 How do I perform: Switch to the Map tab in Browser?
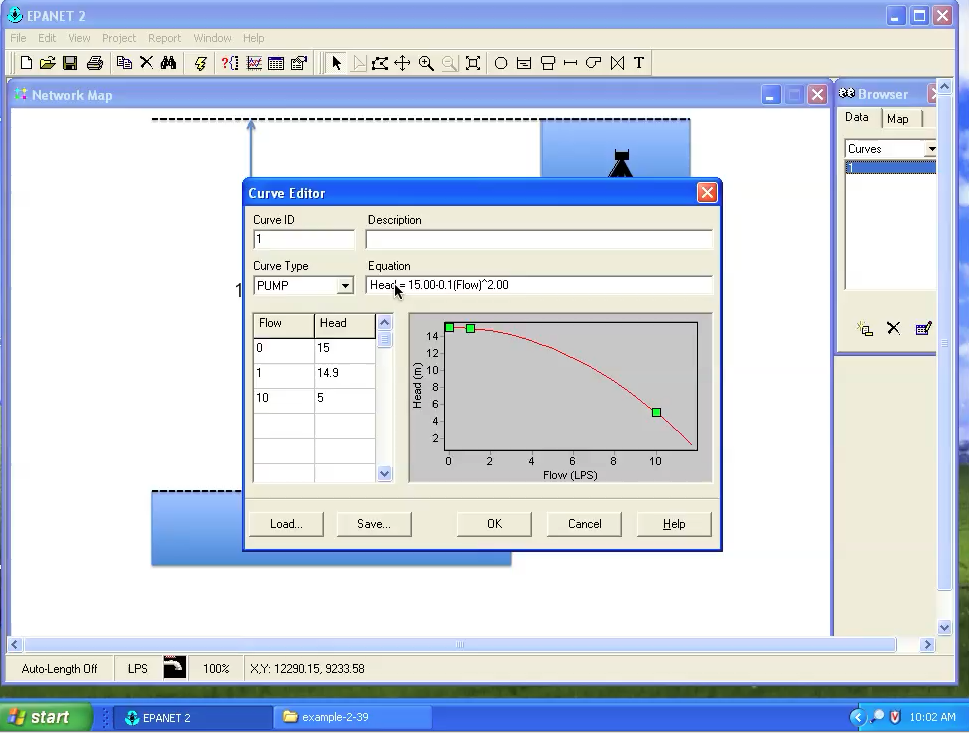click(897, 119)
